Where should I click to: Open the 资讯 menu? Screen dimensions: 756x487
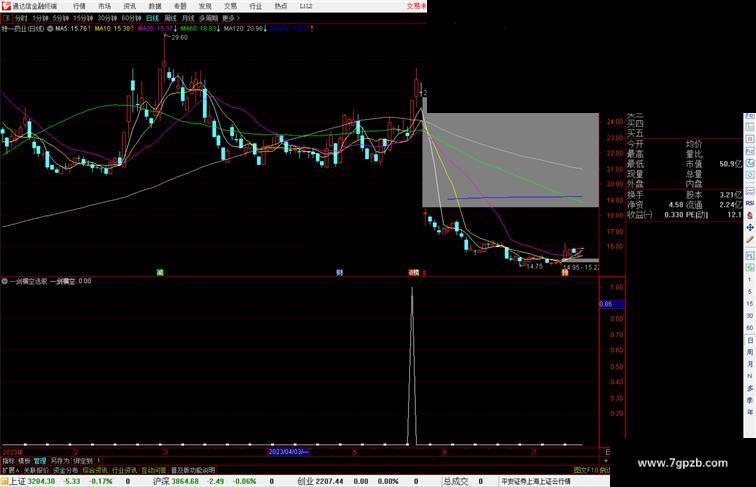(130, 6)
